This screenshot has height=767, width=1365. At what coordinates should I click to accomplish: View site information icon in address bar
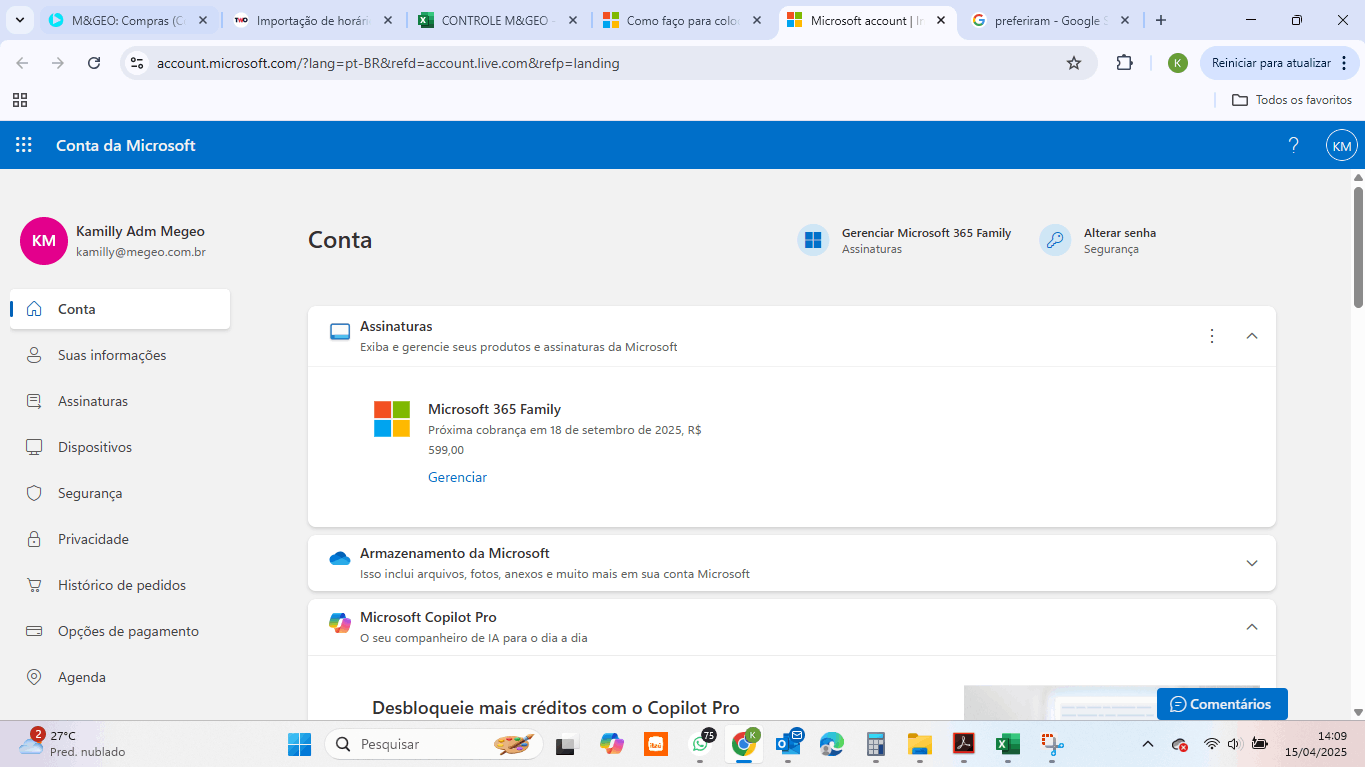(x=138, y=63)
